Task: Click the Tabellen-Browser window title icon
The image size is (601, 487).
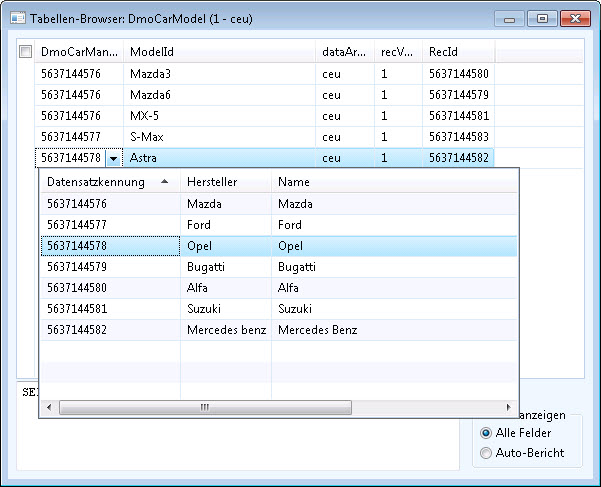Action: [x=18, y=18]
